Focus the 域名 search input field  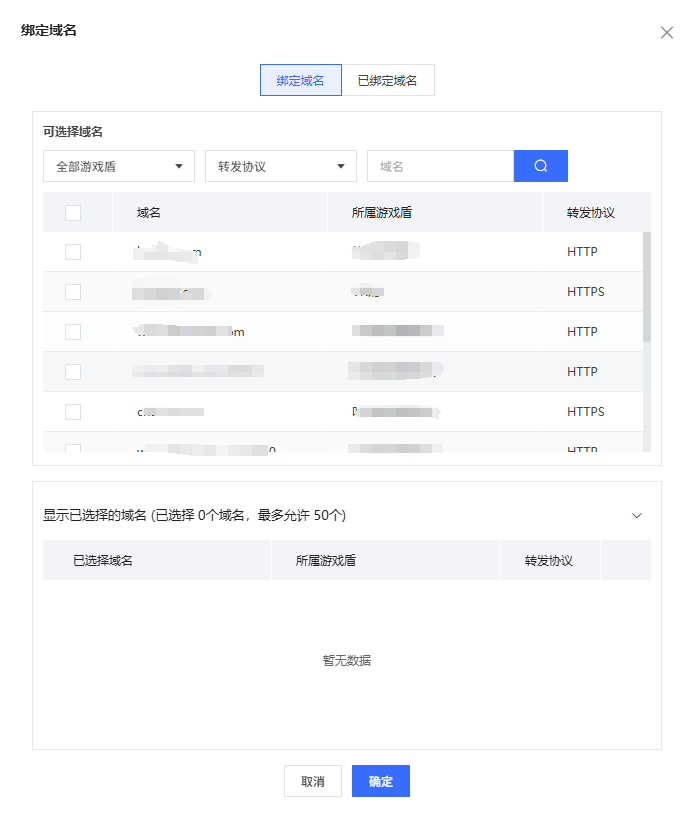point(440,166)
